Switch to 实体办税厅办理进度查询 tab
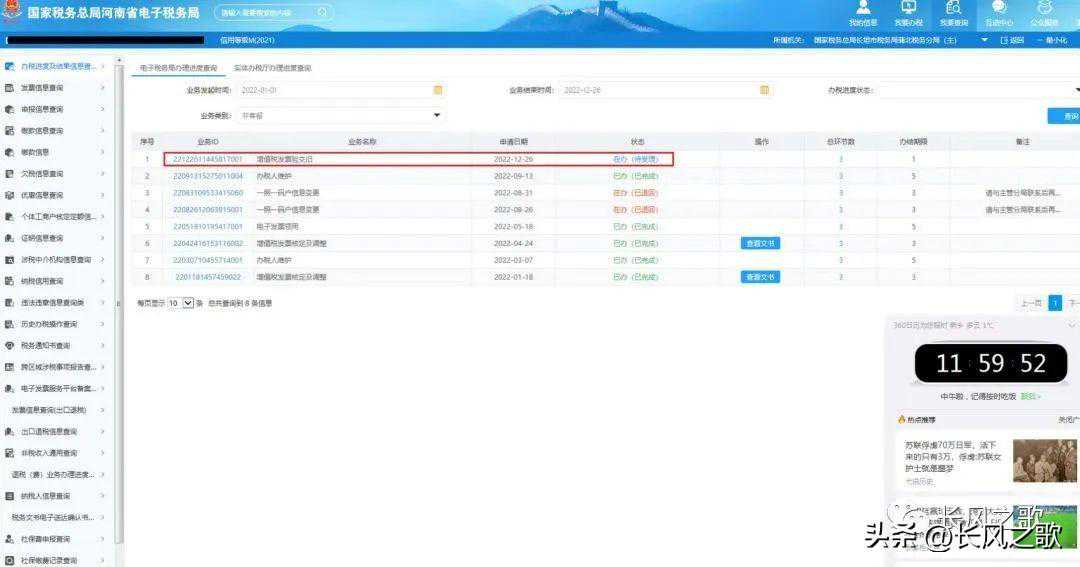The width and height of the screenshot is (1080, 567). (x=272, y=68)
